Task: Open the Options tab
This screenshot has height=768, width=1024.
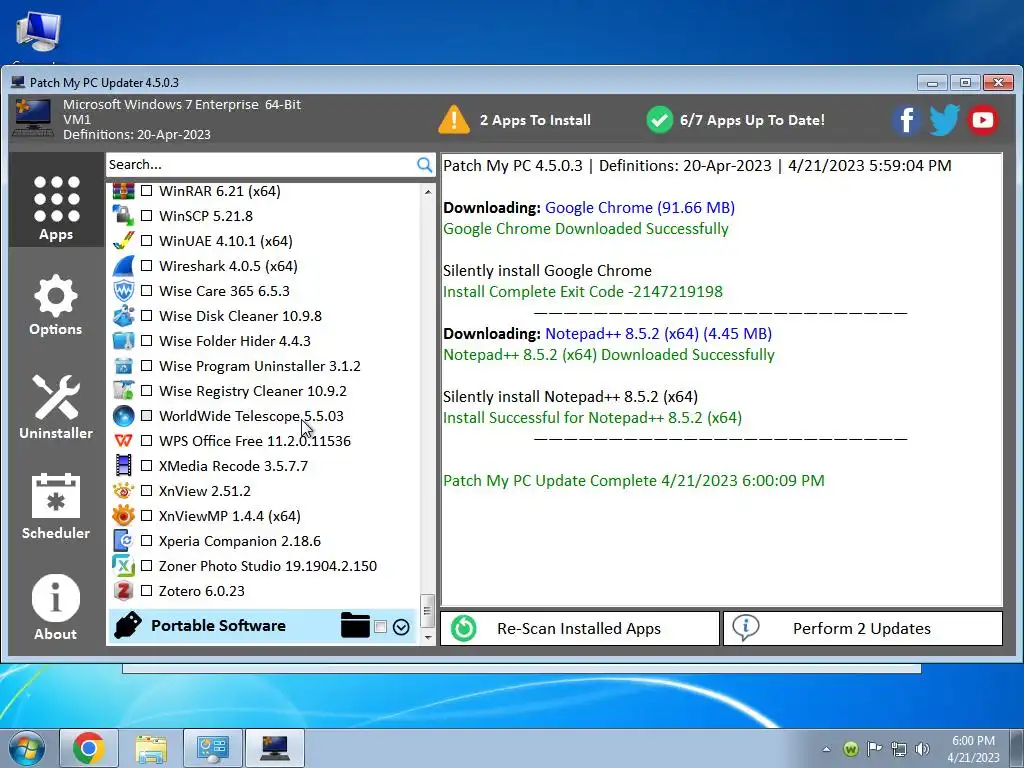Action: click(56, 305)
